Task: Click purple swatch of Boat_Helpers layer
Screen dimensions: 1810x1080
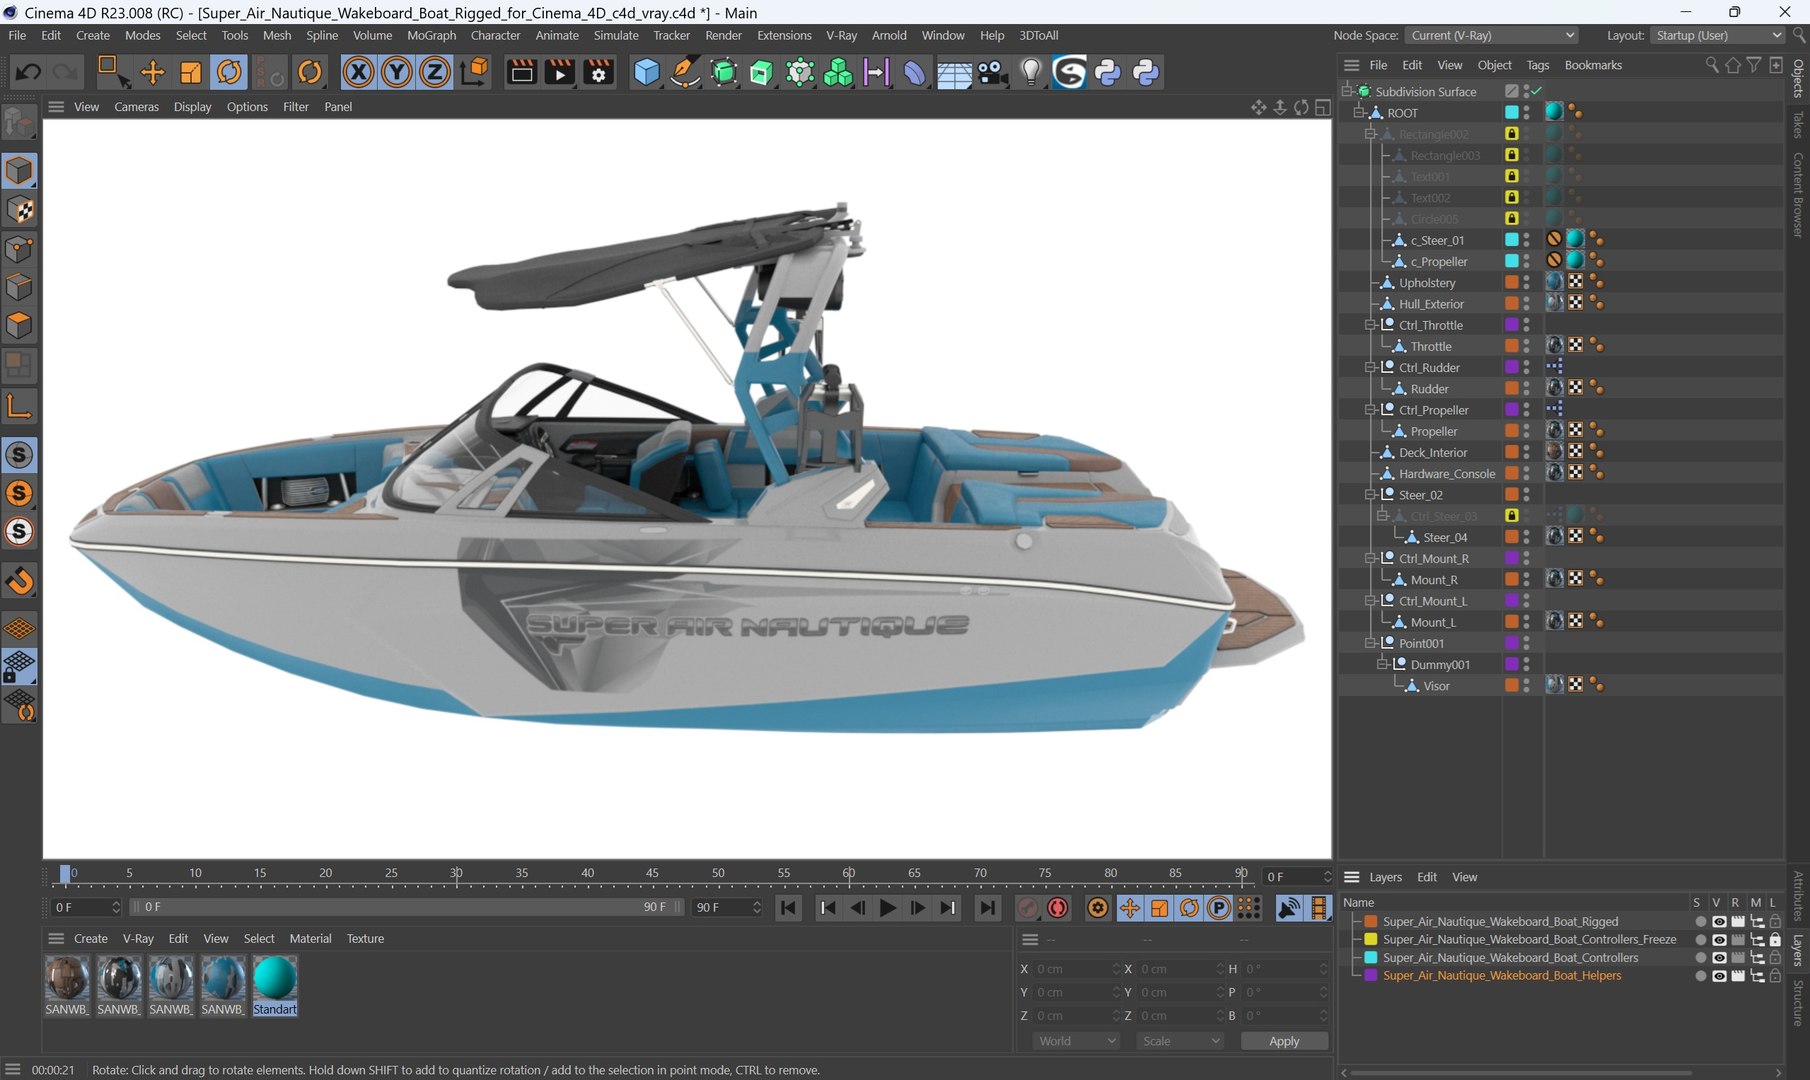Action: [x=1371, y=976]
